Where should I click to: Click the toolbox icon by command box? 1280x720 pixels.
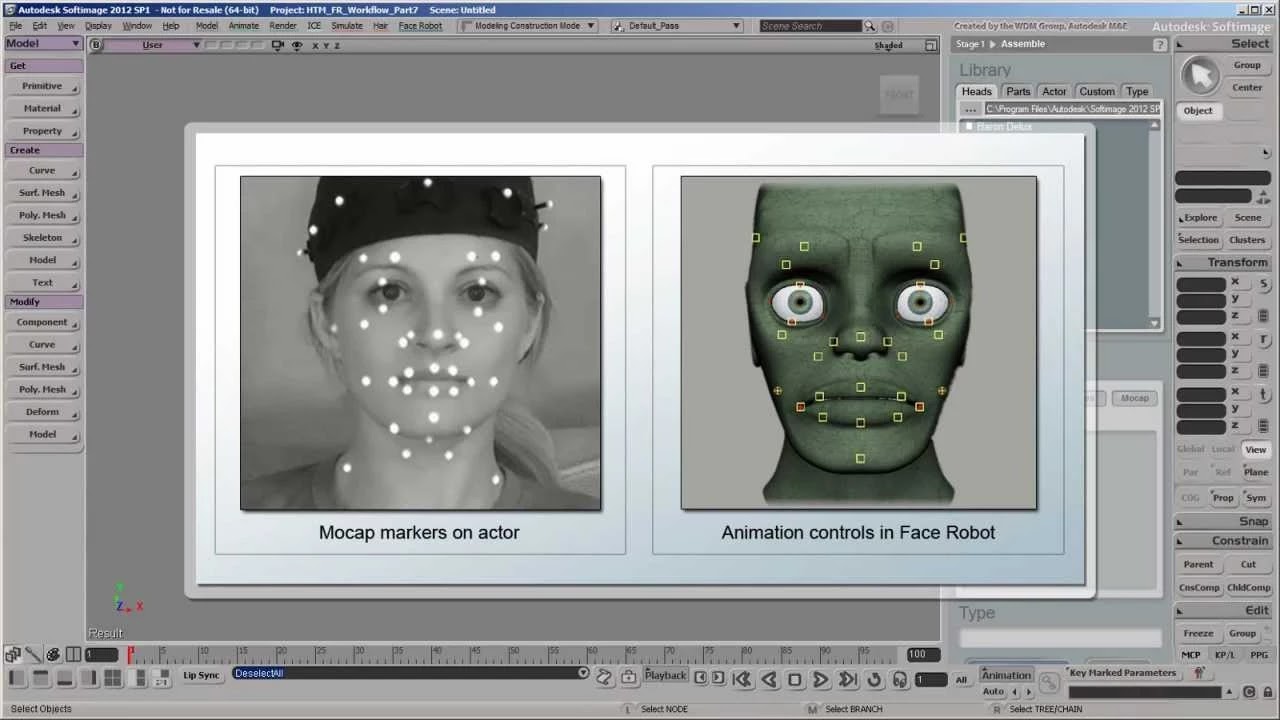click(628, 677)
